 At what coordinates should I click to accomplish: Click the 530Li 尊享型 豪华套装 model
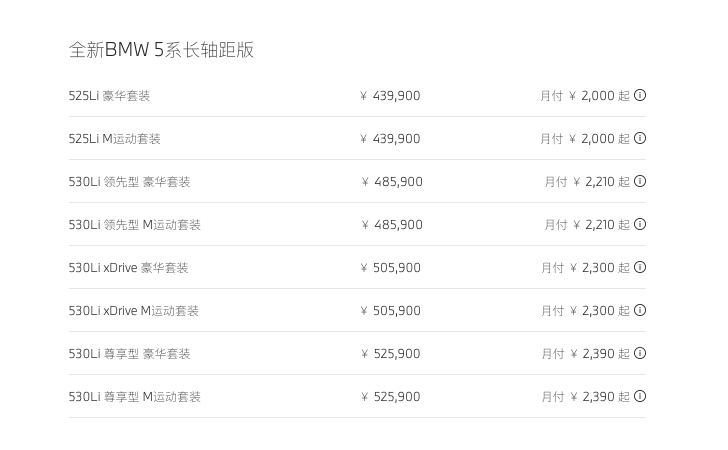(129, 354)
